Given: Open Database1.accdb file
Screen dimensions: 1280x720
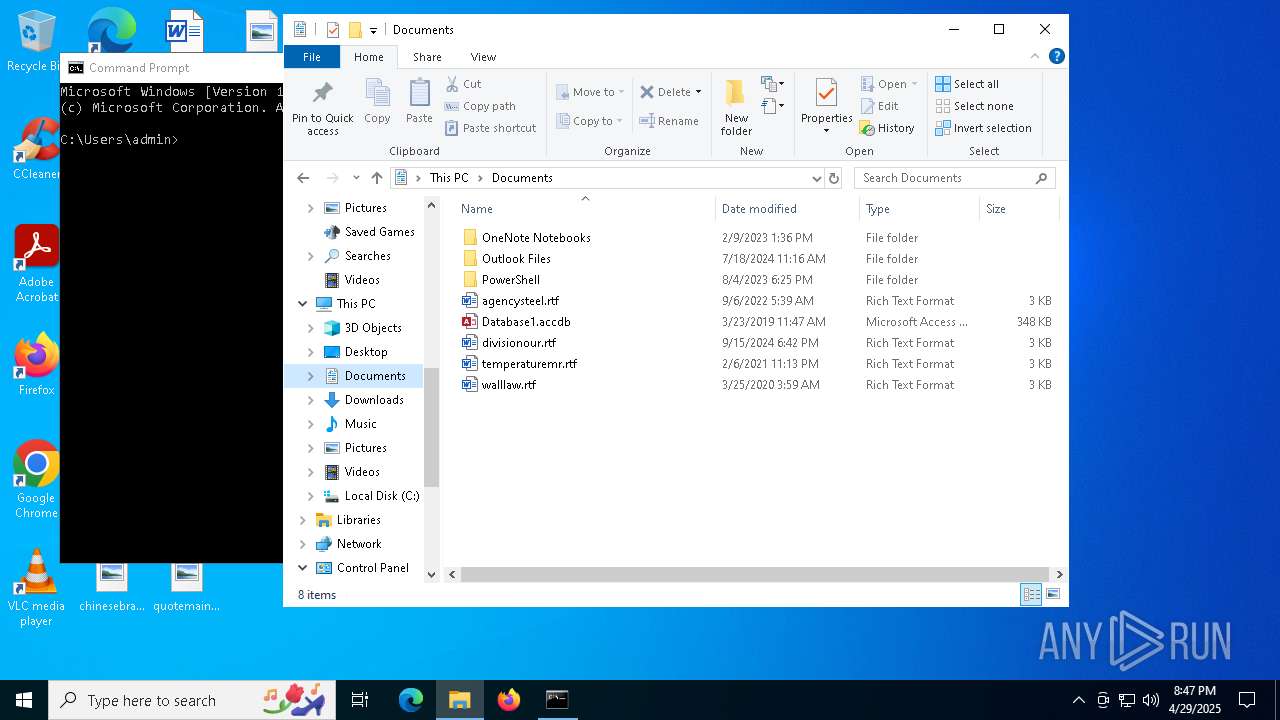Looking at the screenshot, I should pyautogui.click(x=526, y=322).
